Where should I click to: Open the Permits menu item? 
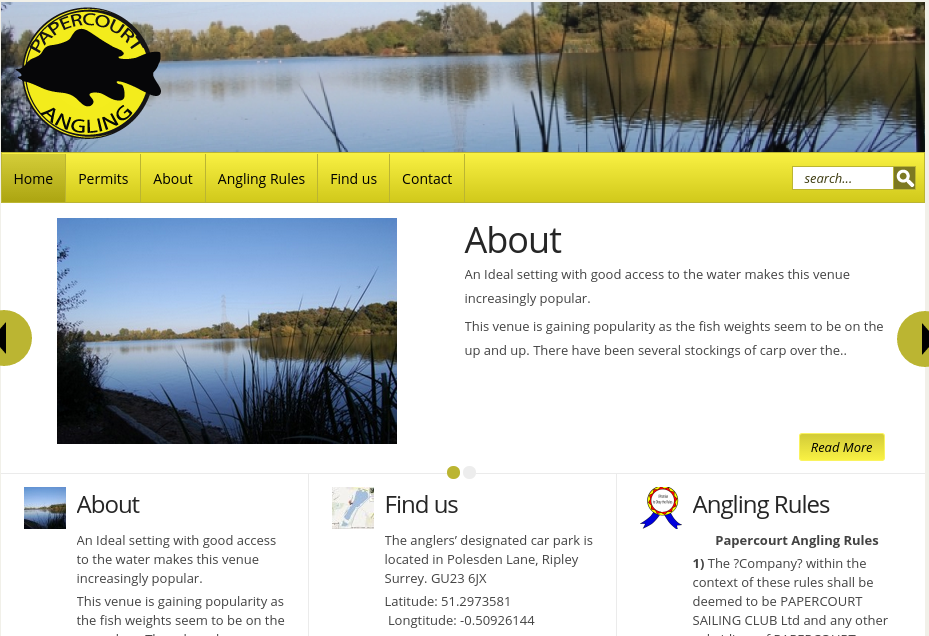point(103,178)
